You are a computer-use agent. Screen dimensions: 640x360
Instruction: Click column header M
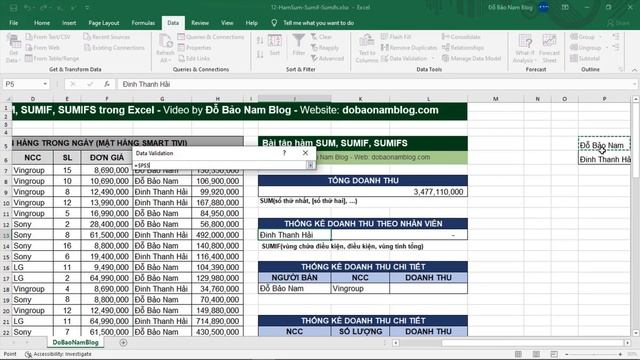496,99
